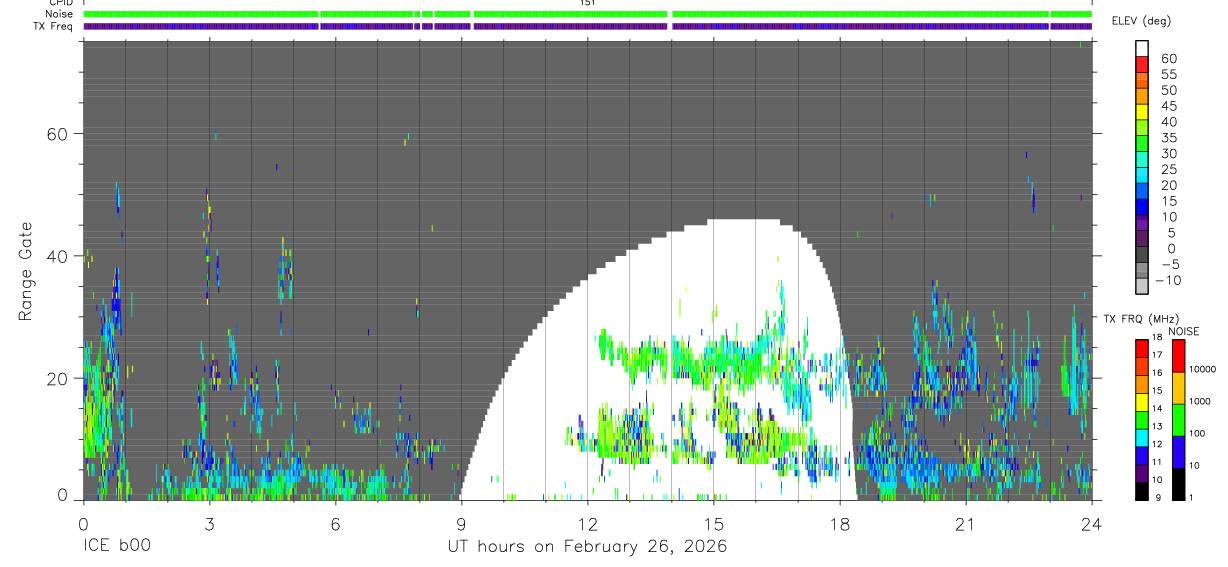Viewport: 1228px width, 567px height.
Task: Pick the green TX FRQ swatch between 13 and 14
Action: pos(1141,419)
